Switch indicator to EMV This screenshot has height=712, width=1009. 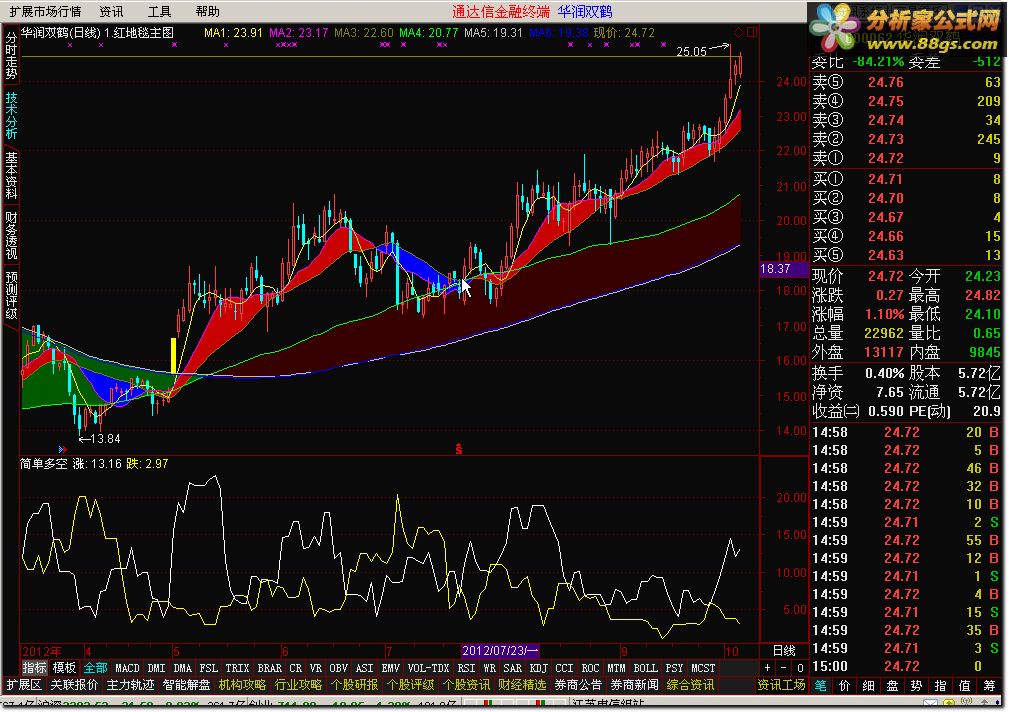pos(391,668)
